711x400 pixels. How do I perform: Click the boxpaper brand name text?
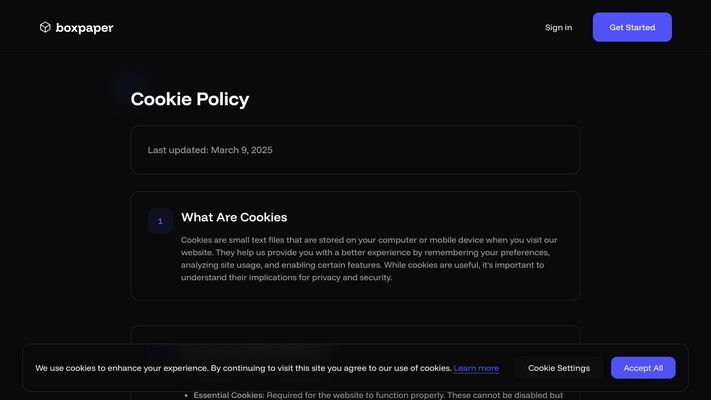84,28
